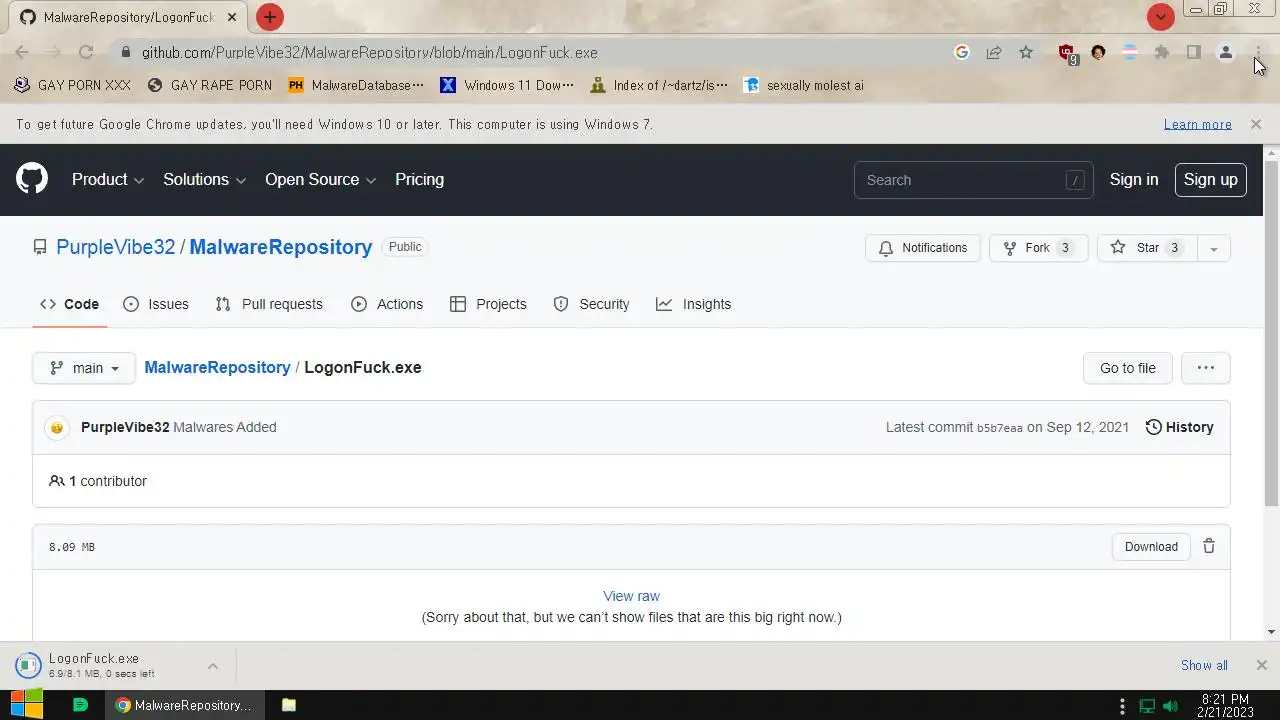Viewport: 1280px width, 720px height.
Task: Reload the page with the refresh icon
Action: point(86,53)
